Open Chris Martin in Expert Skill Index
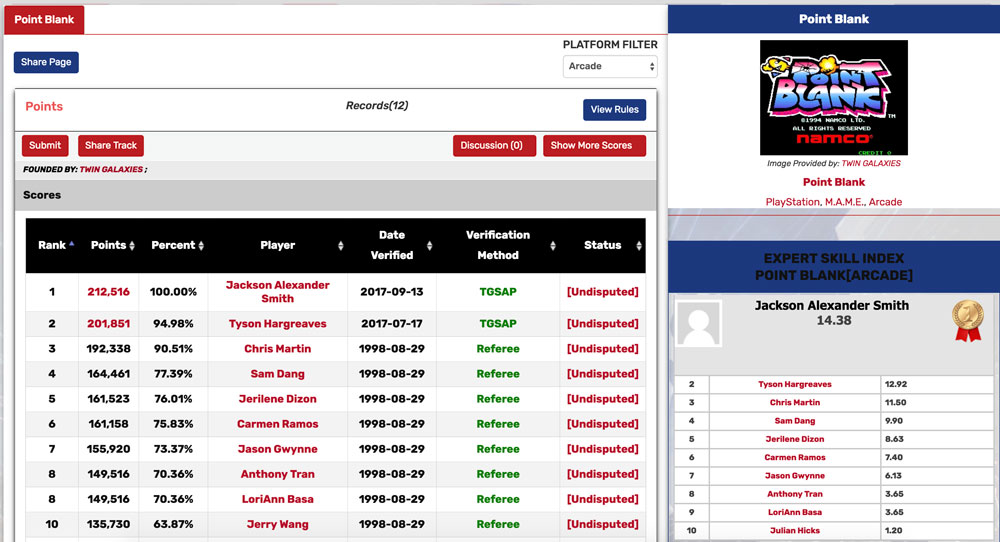The height and width of the screenshot is (542, 1000). point(795,403)
